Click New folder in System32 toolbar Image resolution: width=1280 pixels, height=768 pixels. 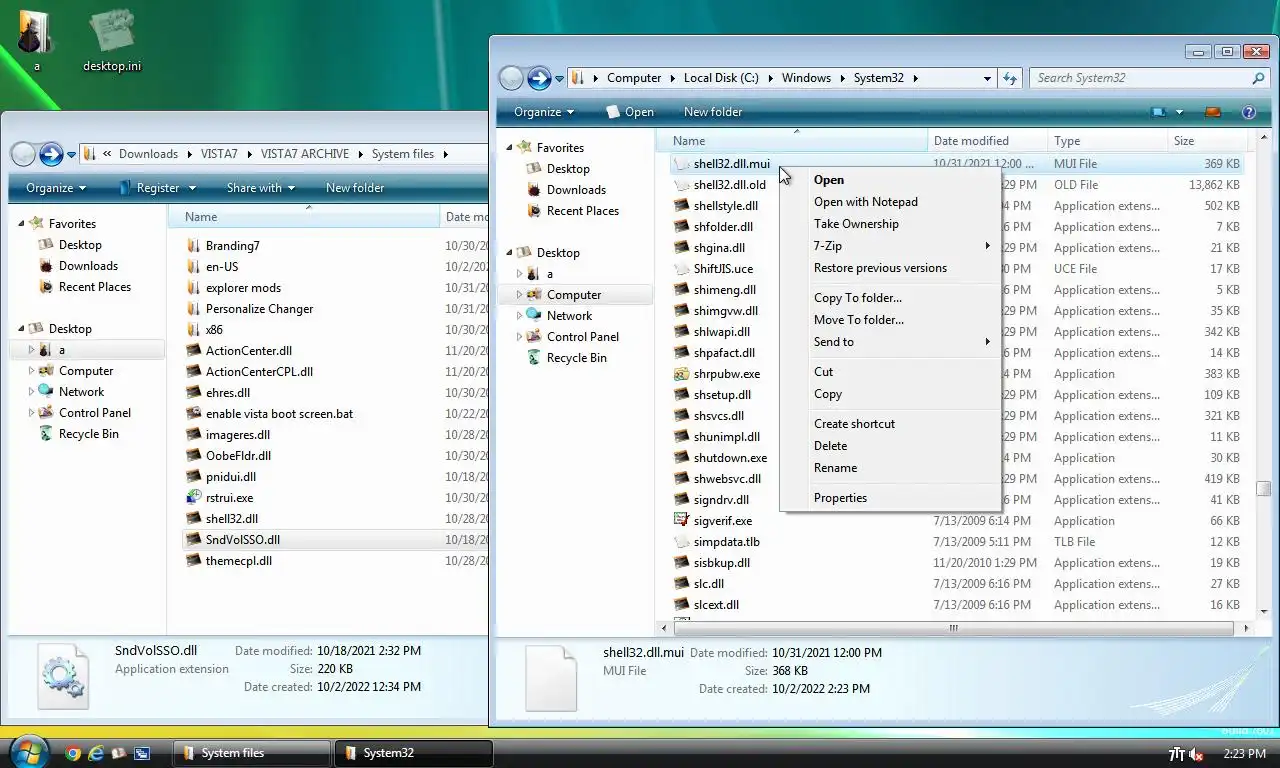[713, 112]
